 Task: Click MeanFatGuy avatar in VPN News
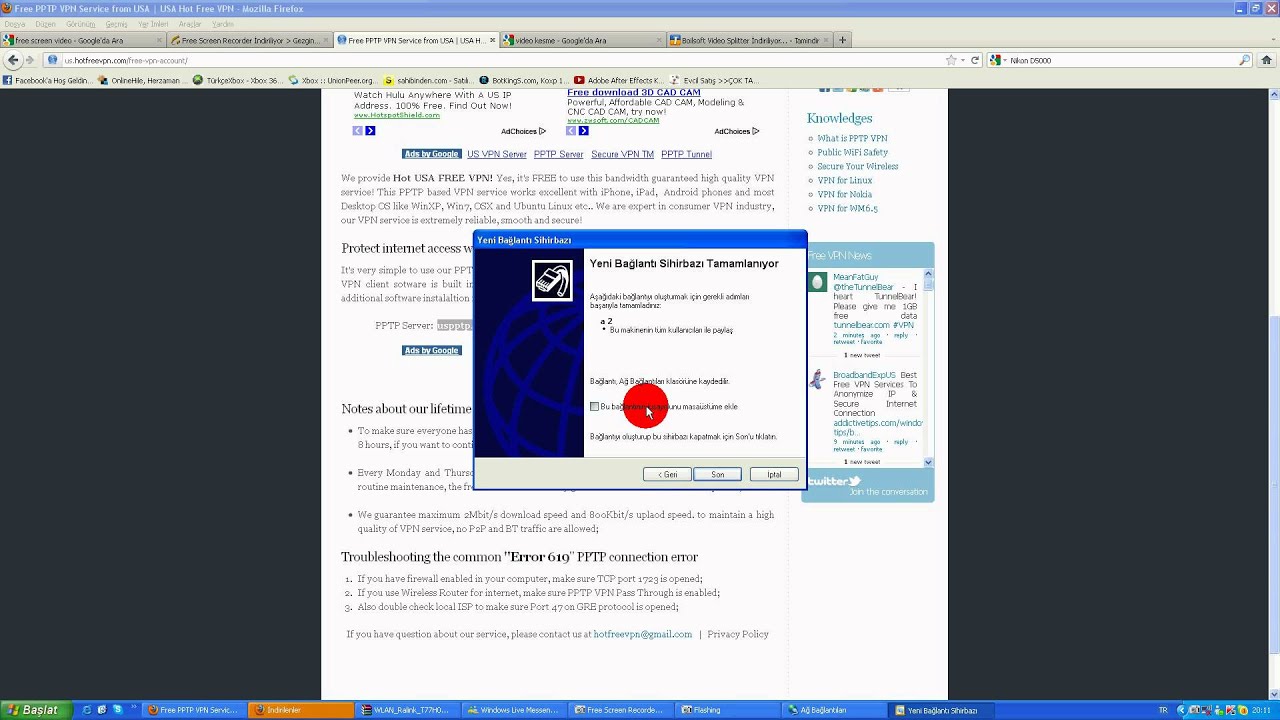[x=818, y=282]
